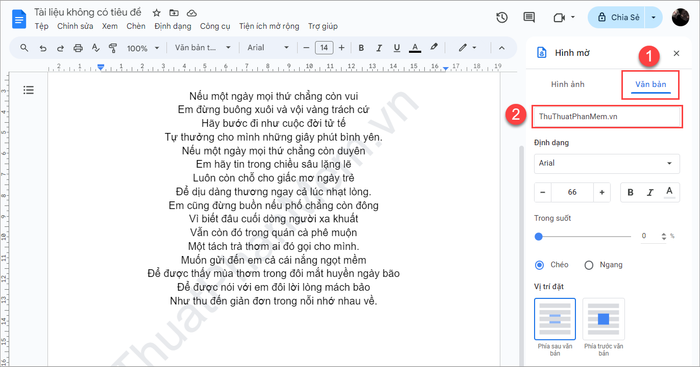Pick a highlight color
The image size is (700, 367).
pos(433,47)
